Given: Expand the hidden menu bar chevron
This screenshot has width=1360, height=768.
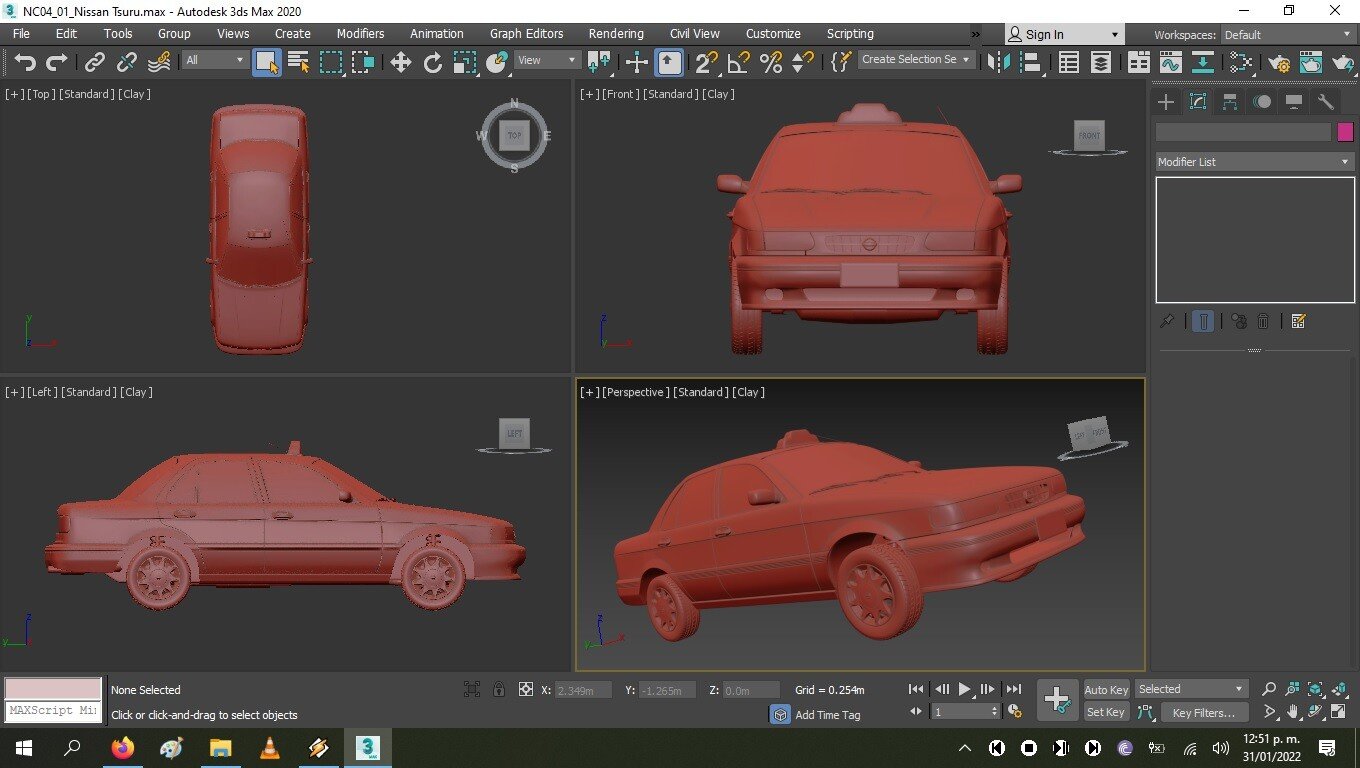Looking at the screenshot, I should point(975,34).
